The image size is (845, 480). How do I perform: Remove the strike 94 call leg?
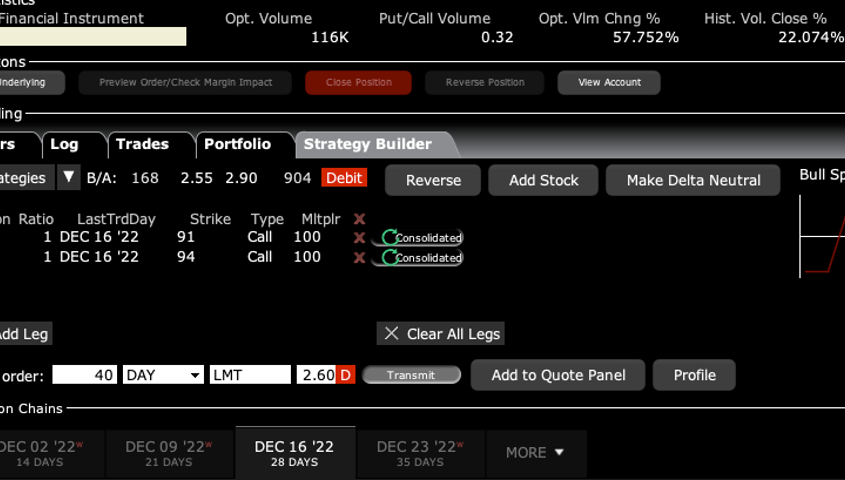click(359, 258)
